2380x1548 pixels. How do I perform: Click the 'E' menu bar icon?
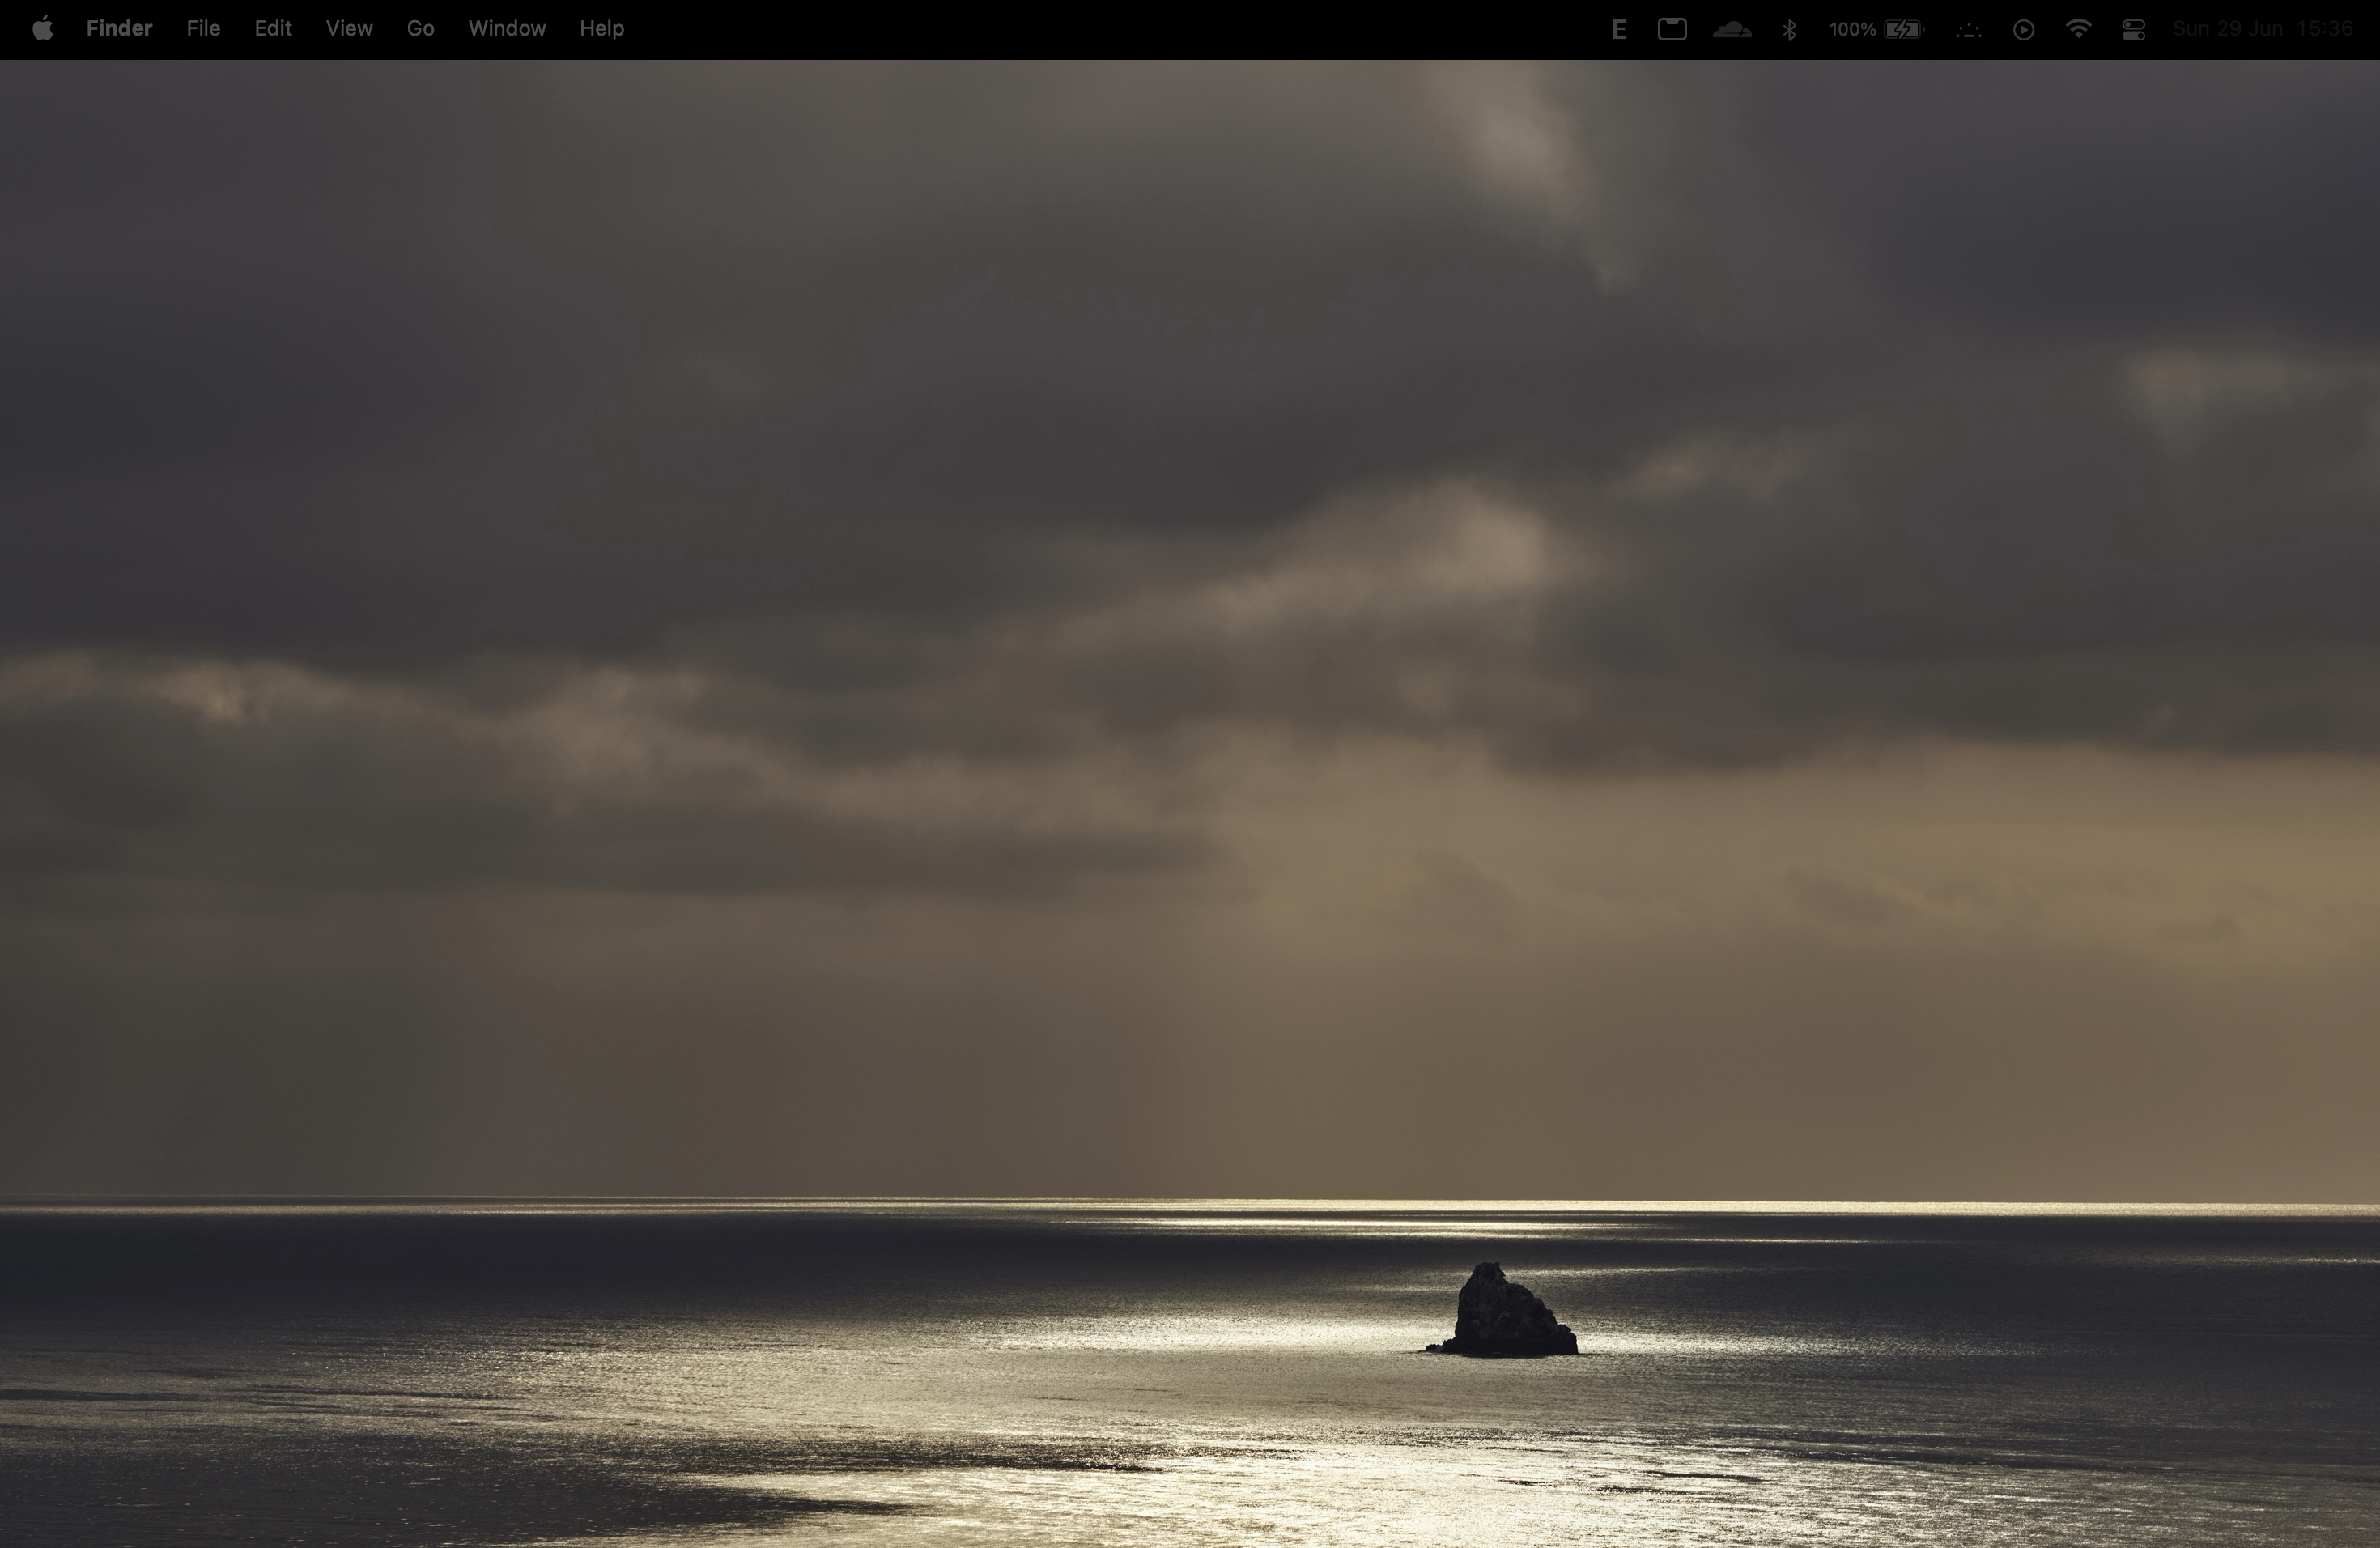pyautogui.click(x=1618, y=30)
